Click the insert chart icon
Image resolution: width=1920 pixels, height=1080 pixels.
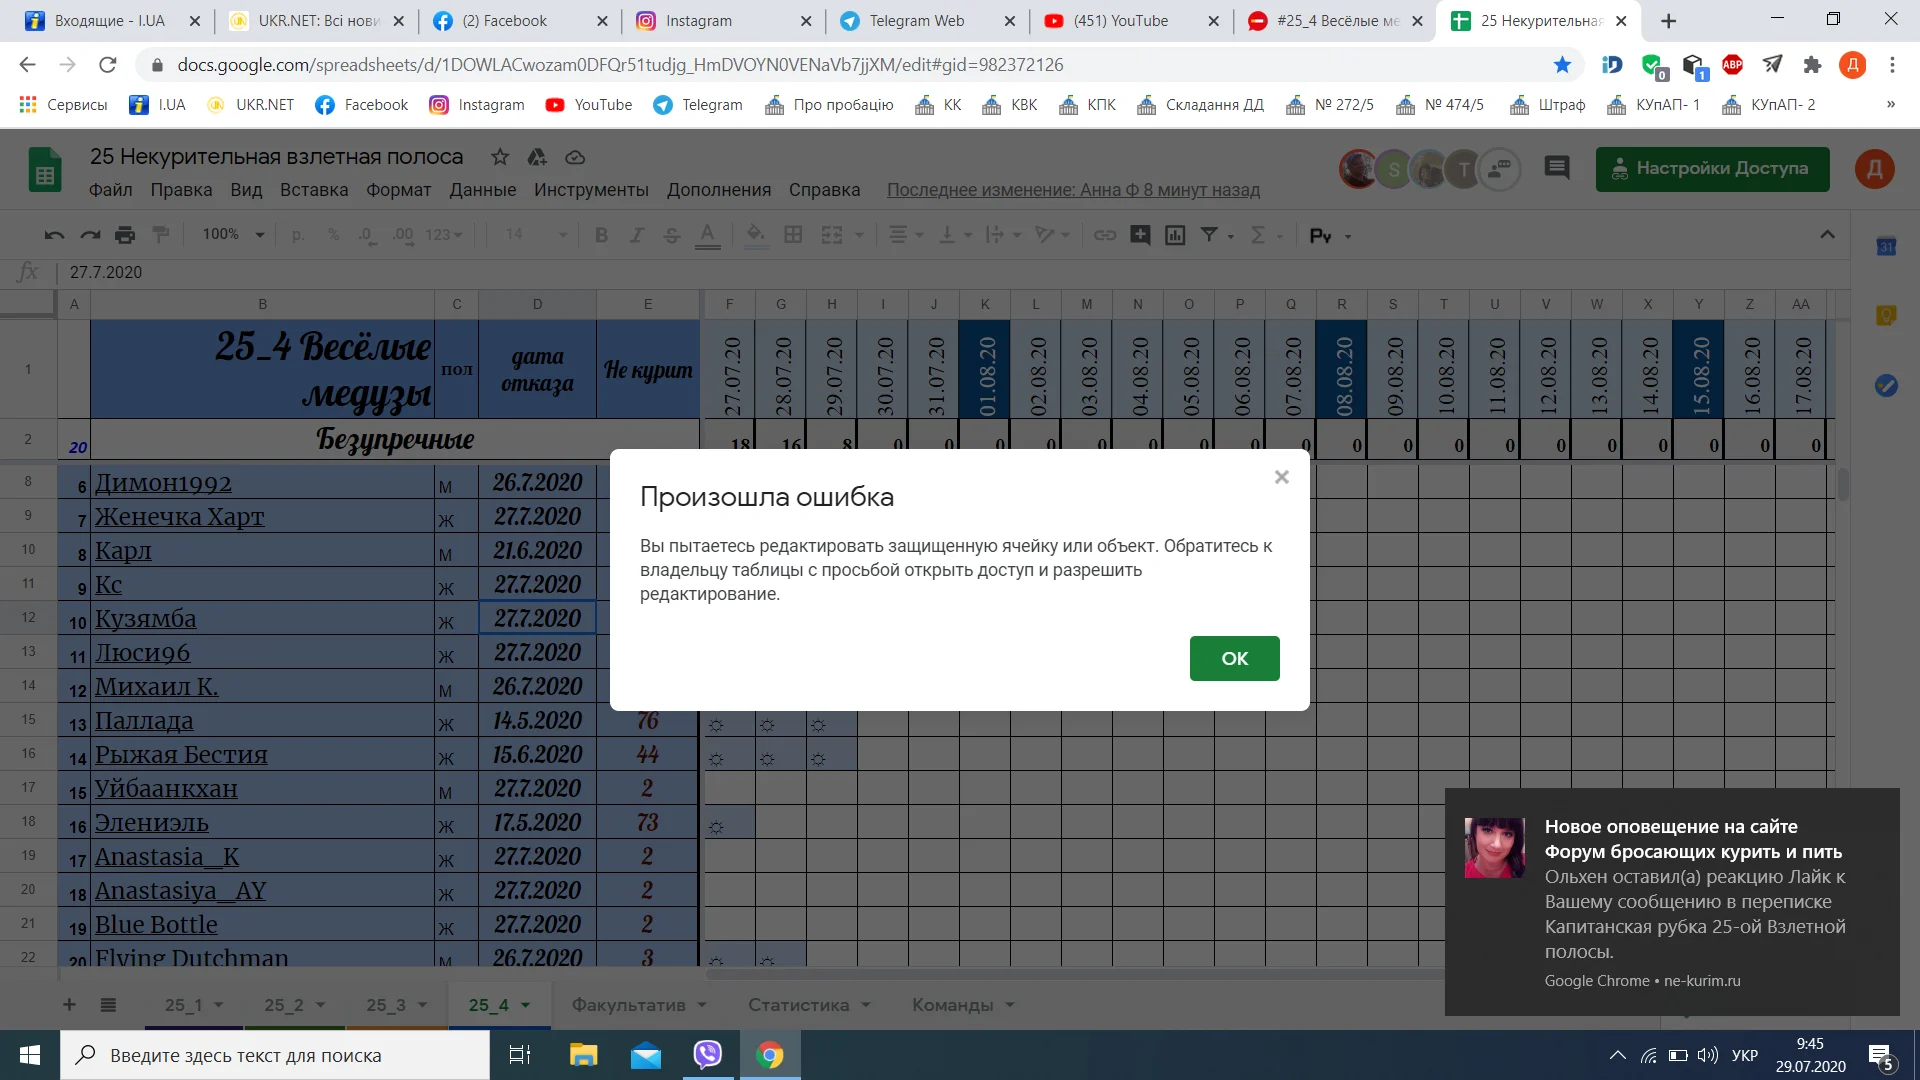tap(1175, 235)
